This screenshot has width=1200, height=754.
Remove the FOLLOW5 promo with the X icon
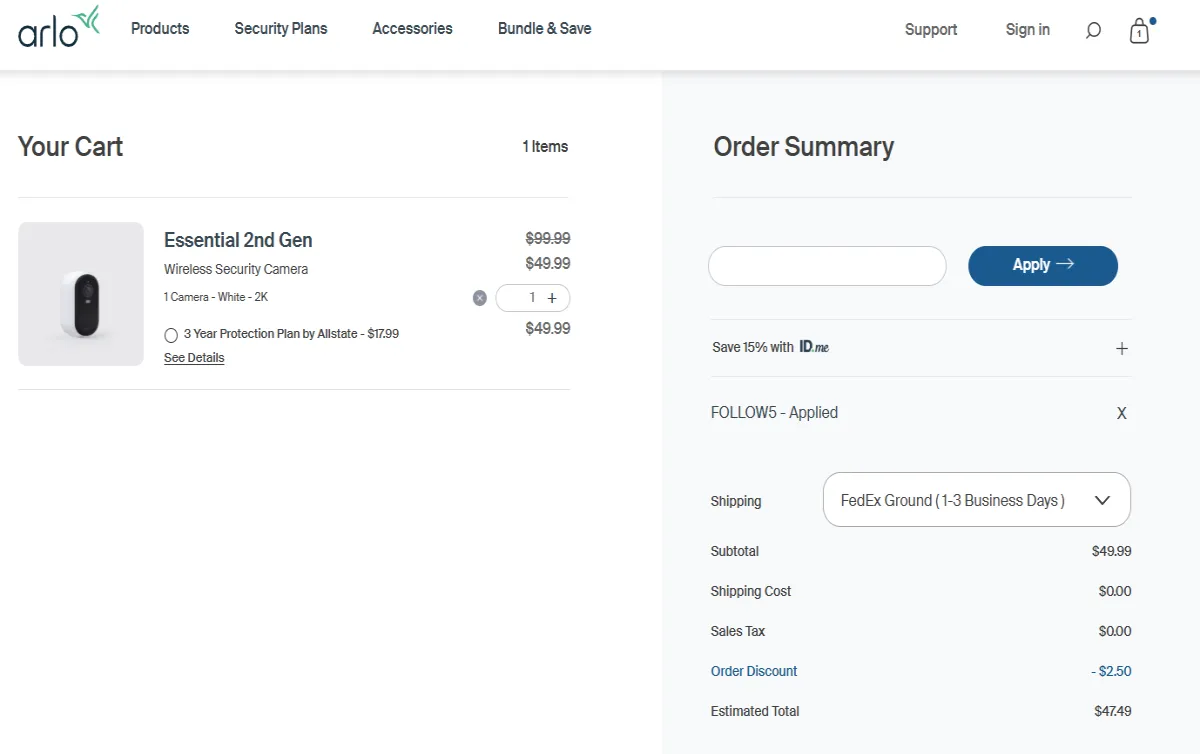pos(1121,412)
